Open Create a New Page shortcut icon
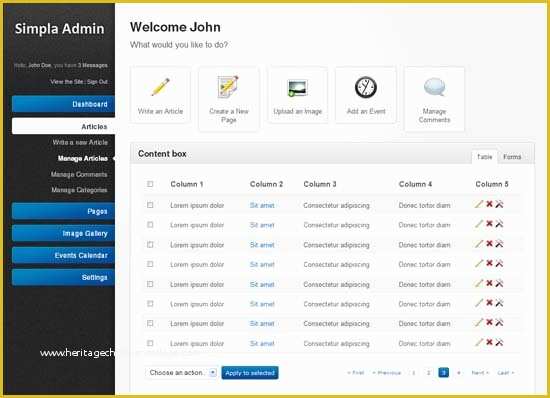This screenshot has width=550, height=398. coord(228,87)
